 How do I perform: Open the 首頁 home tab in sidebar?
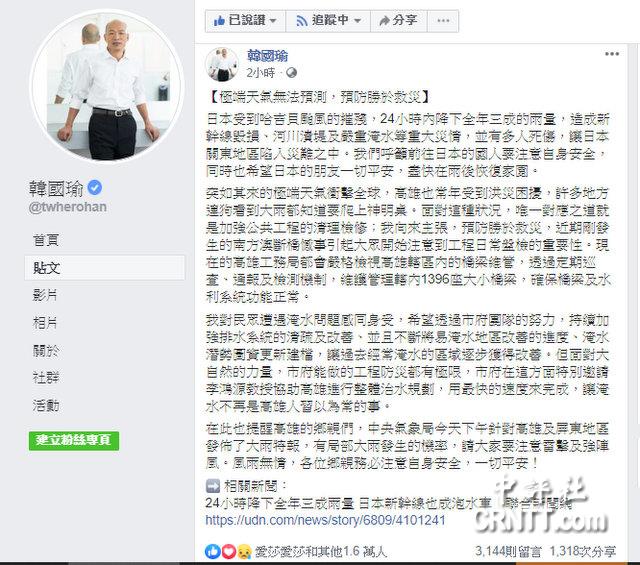click(x=46, y=240)
